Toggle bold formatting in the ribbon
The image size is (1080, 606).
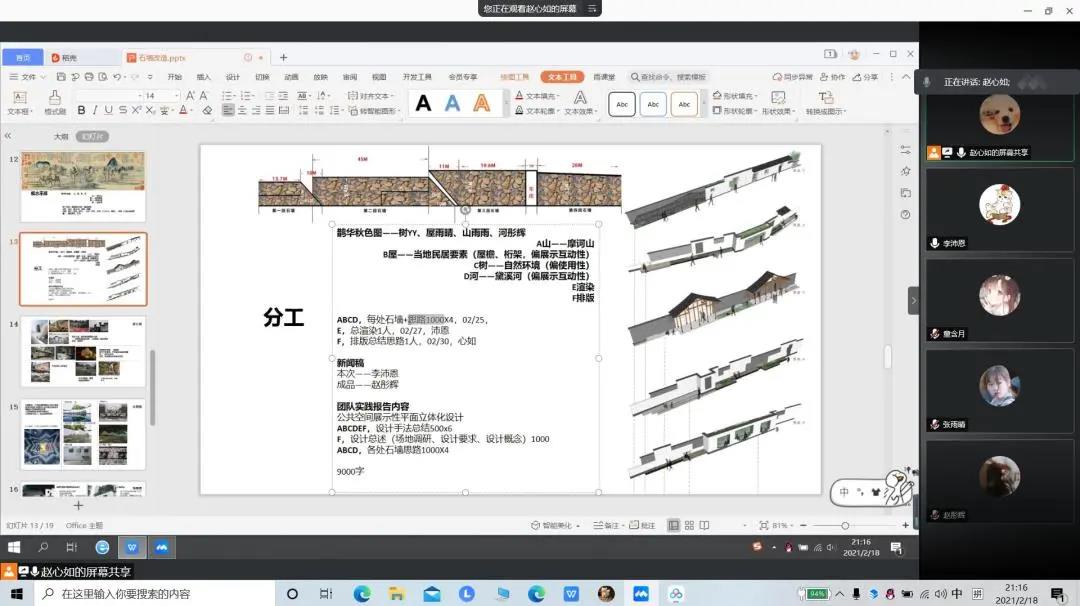tap(82, 111)
